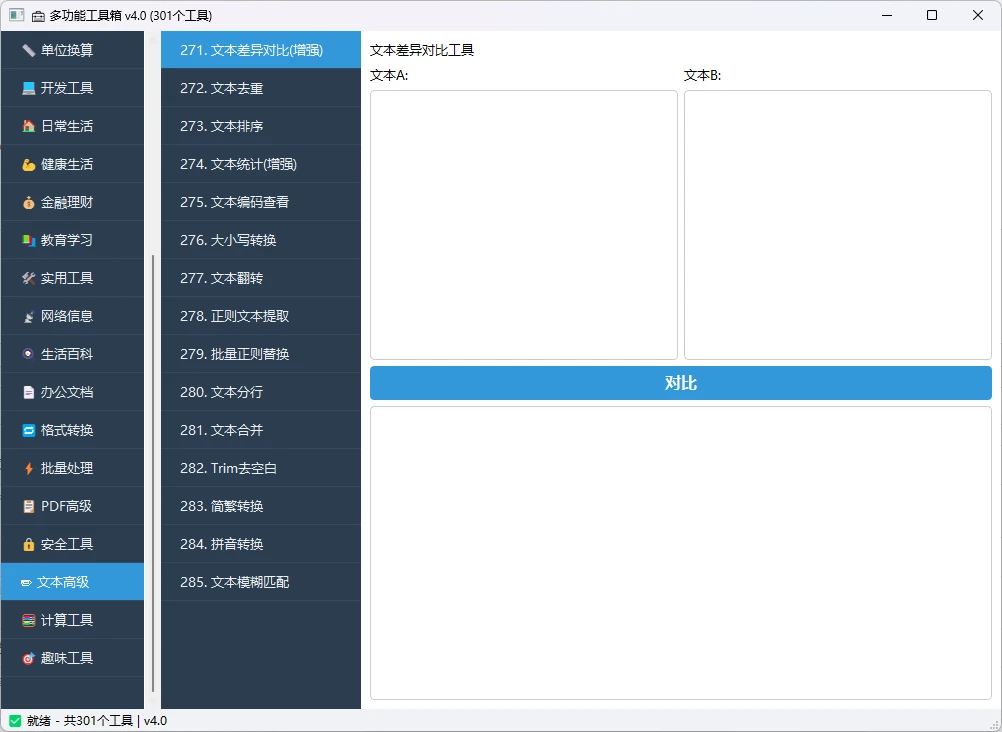The height and width of the screenshot is (732, 1002).
Task: Click the page icon beside PDF高级
Action: pos(28,506)
